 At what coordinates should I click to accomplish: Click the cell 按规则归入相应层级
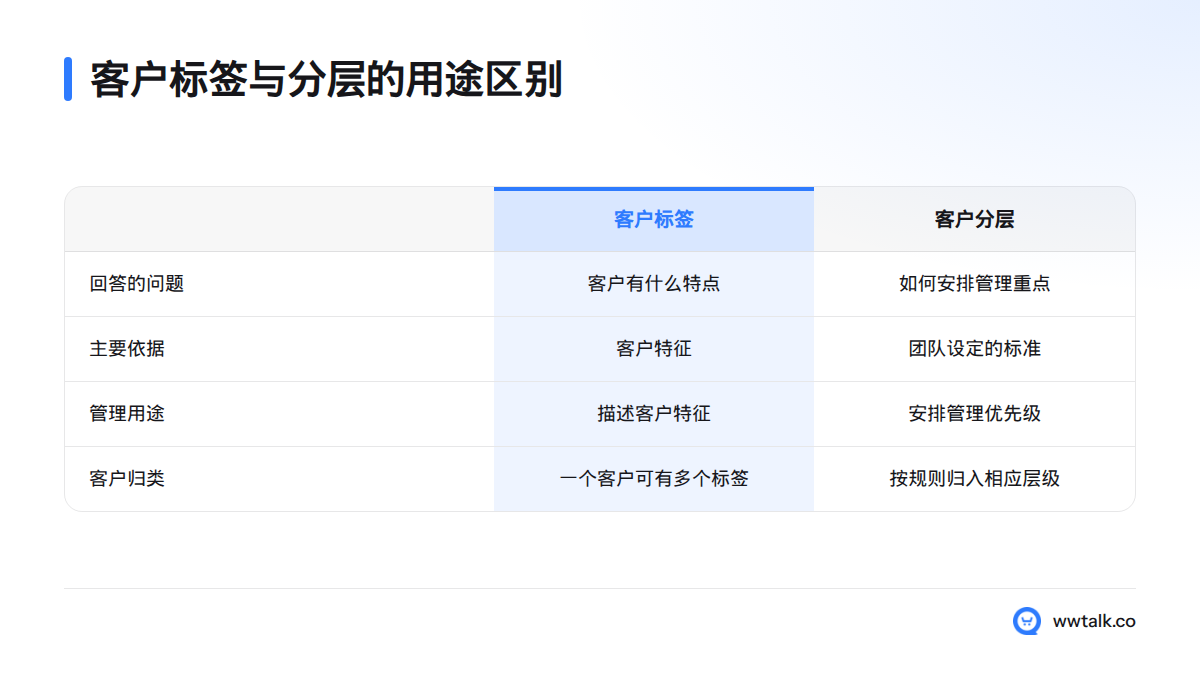point(975,479)
